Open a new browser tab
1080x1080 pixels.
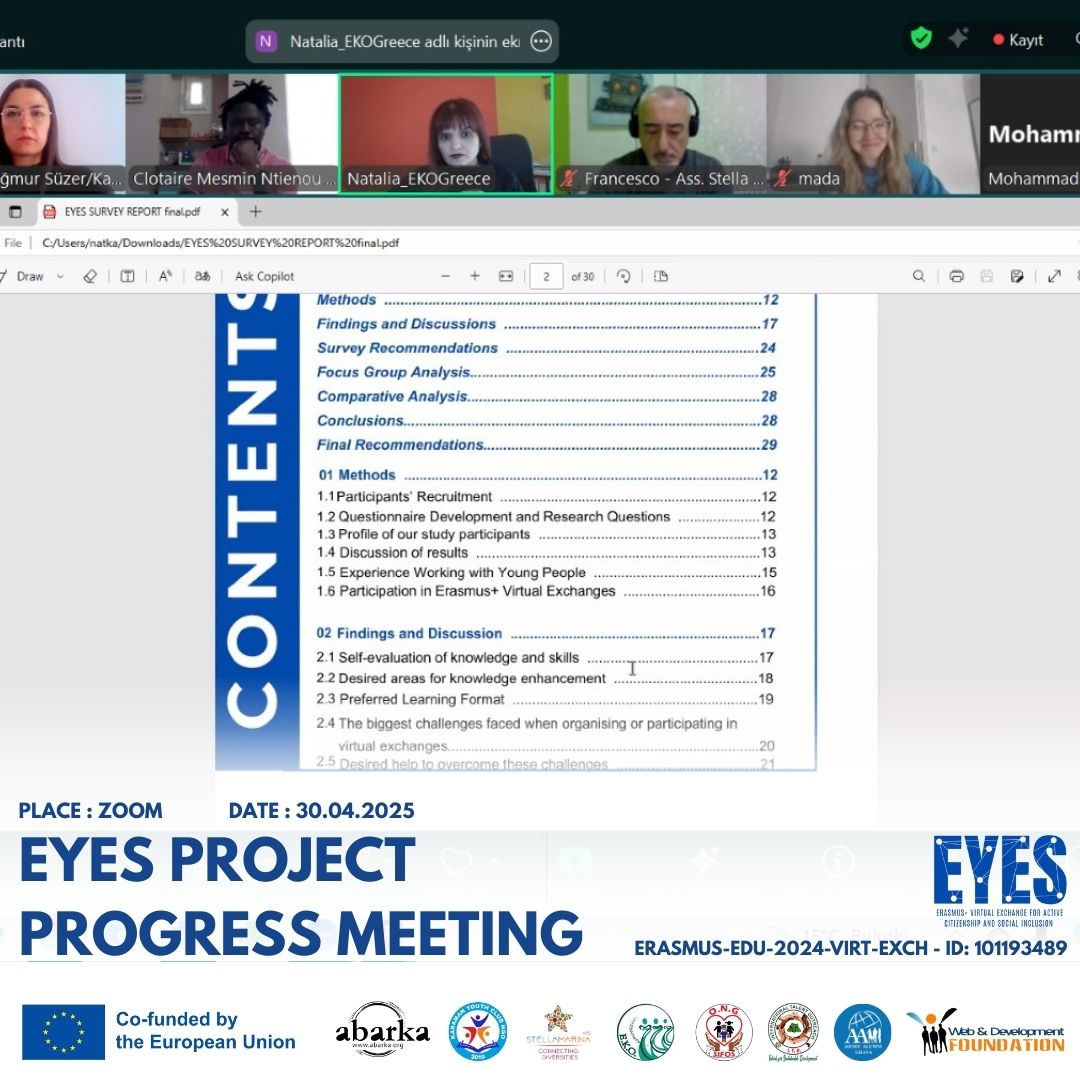256,211
